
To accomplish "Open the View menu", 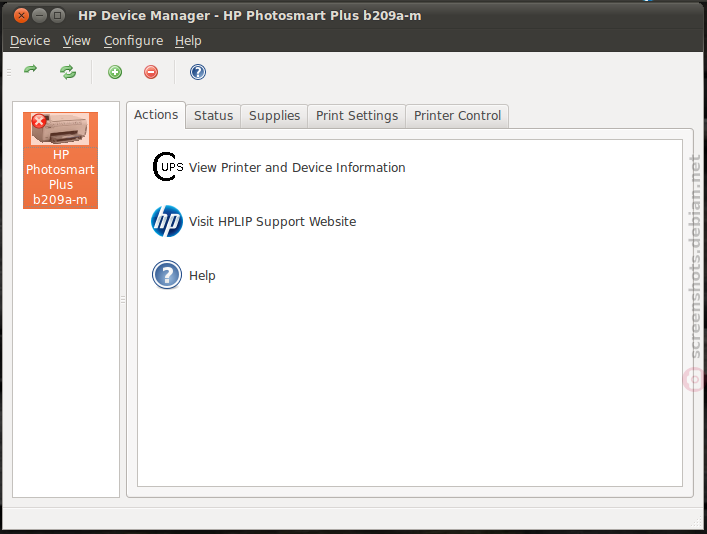I will tap(77, 41).
